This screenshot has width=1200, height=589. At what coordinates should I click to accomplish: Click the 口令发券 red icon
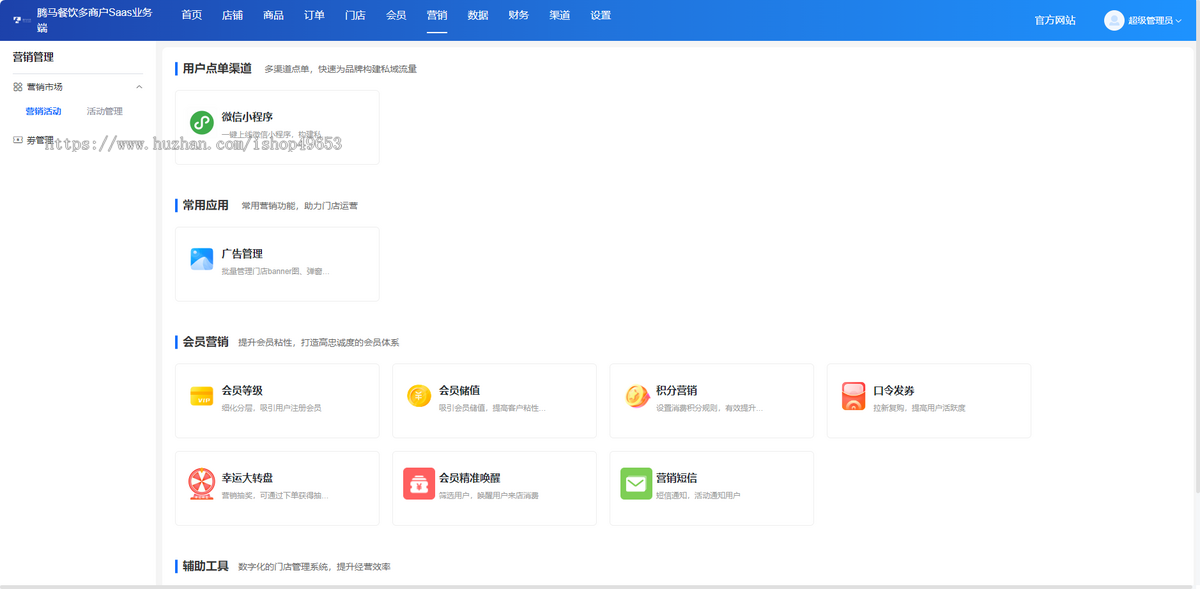tap(853, 396)
